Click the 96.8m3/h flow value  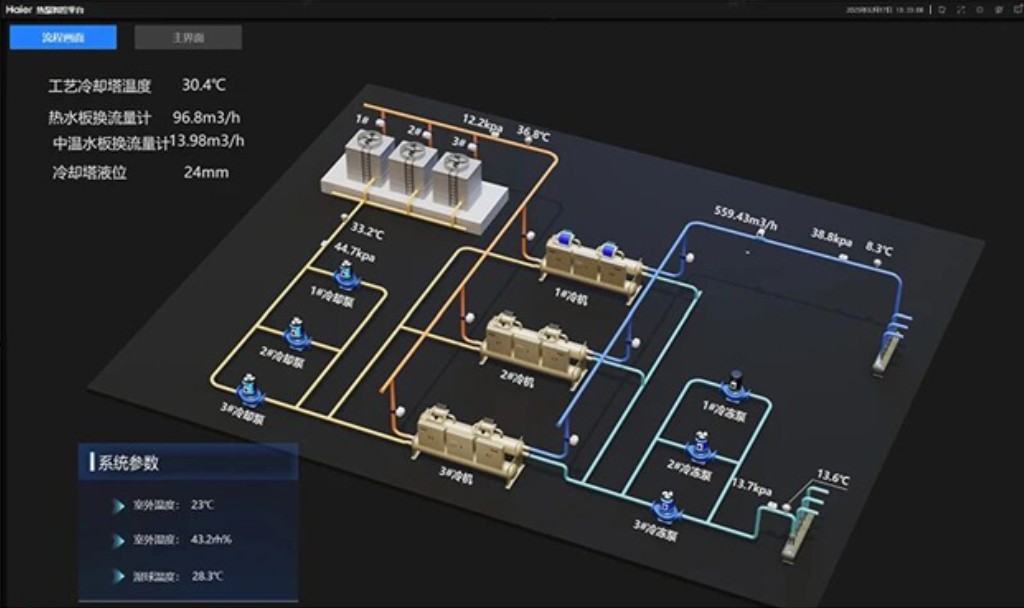click(206, 118)
